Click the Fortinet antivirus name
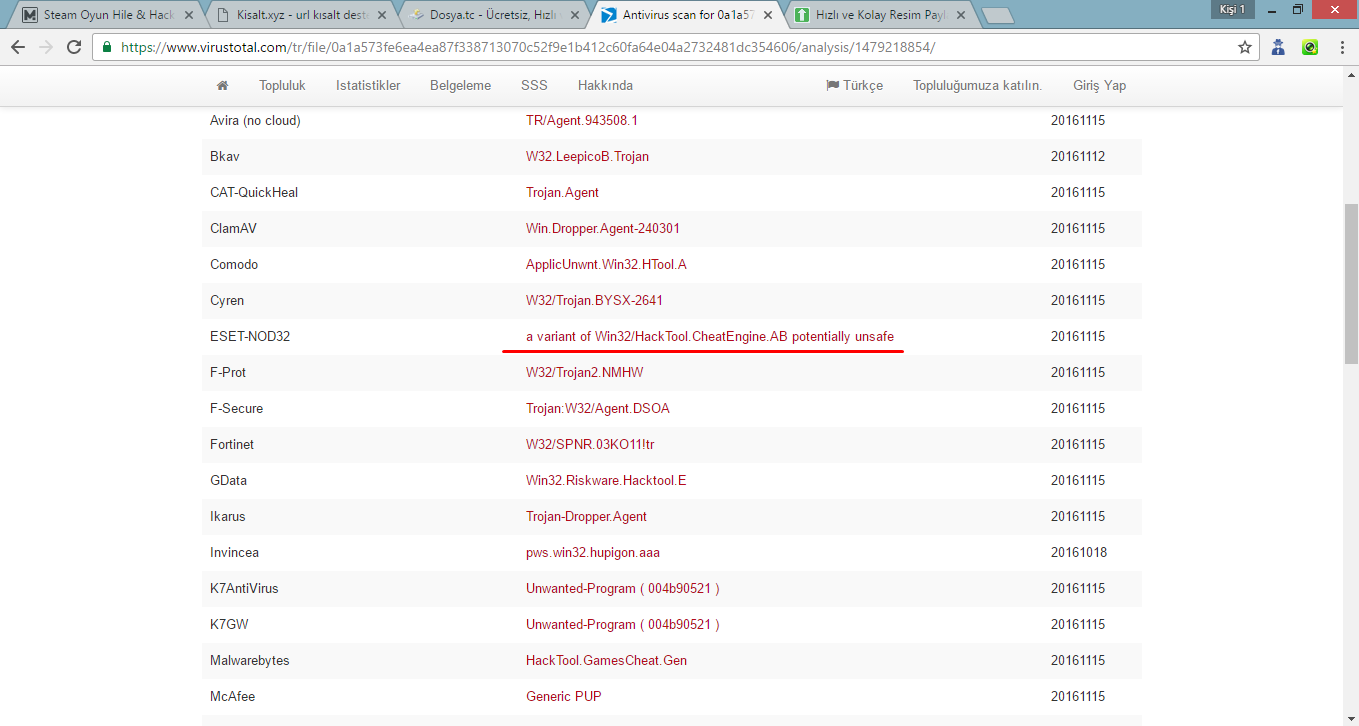Image resolution: width=1359 pixels, height=726 pixels. pyautogui.click(x=232, y=444)
